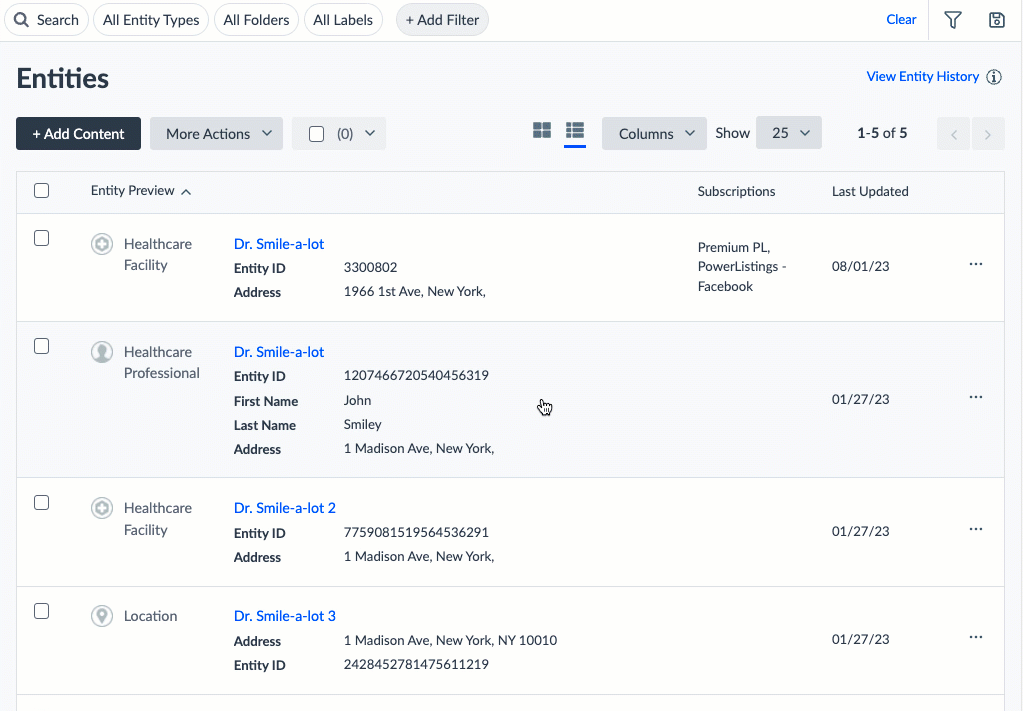Image resolution: width=1023 pixels, height=711 pixels.
Task: Click the info icon beside View Entity History
Action: click(994, 77)
